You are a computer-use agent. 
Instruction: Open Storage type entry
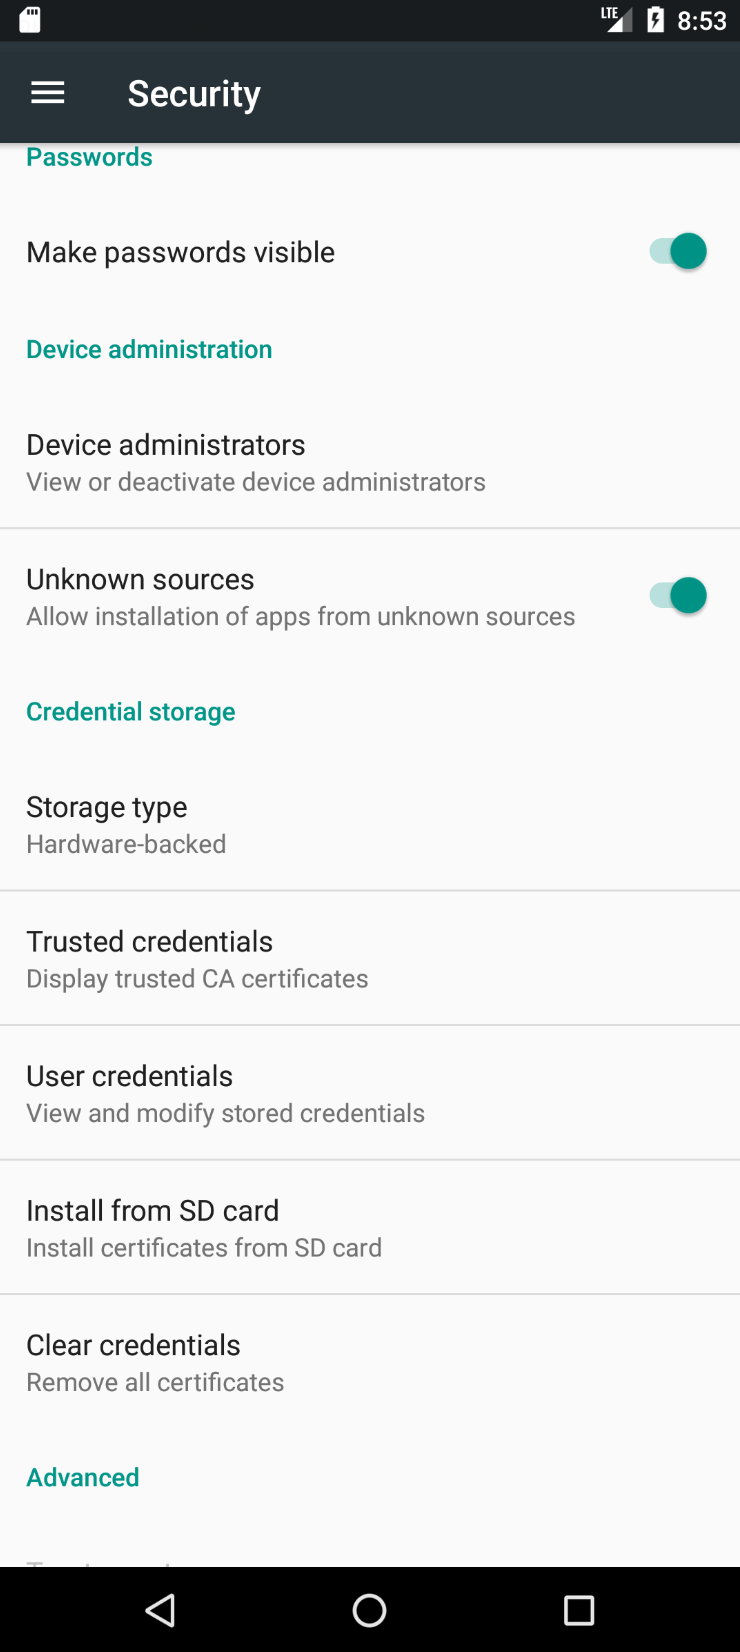pos(126,824)
